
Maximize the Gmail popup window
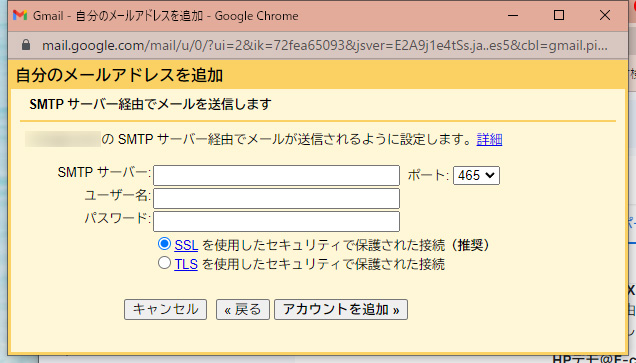point(559,15)
